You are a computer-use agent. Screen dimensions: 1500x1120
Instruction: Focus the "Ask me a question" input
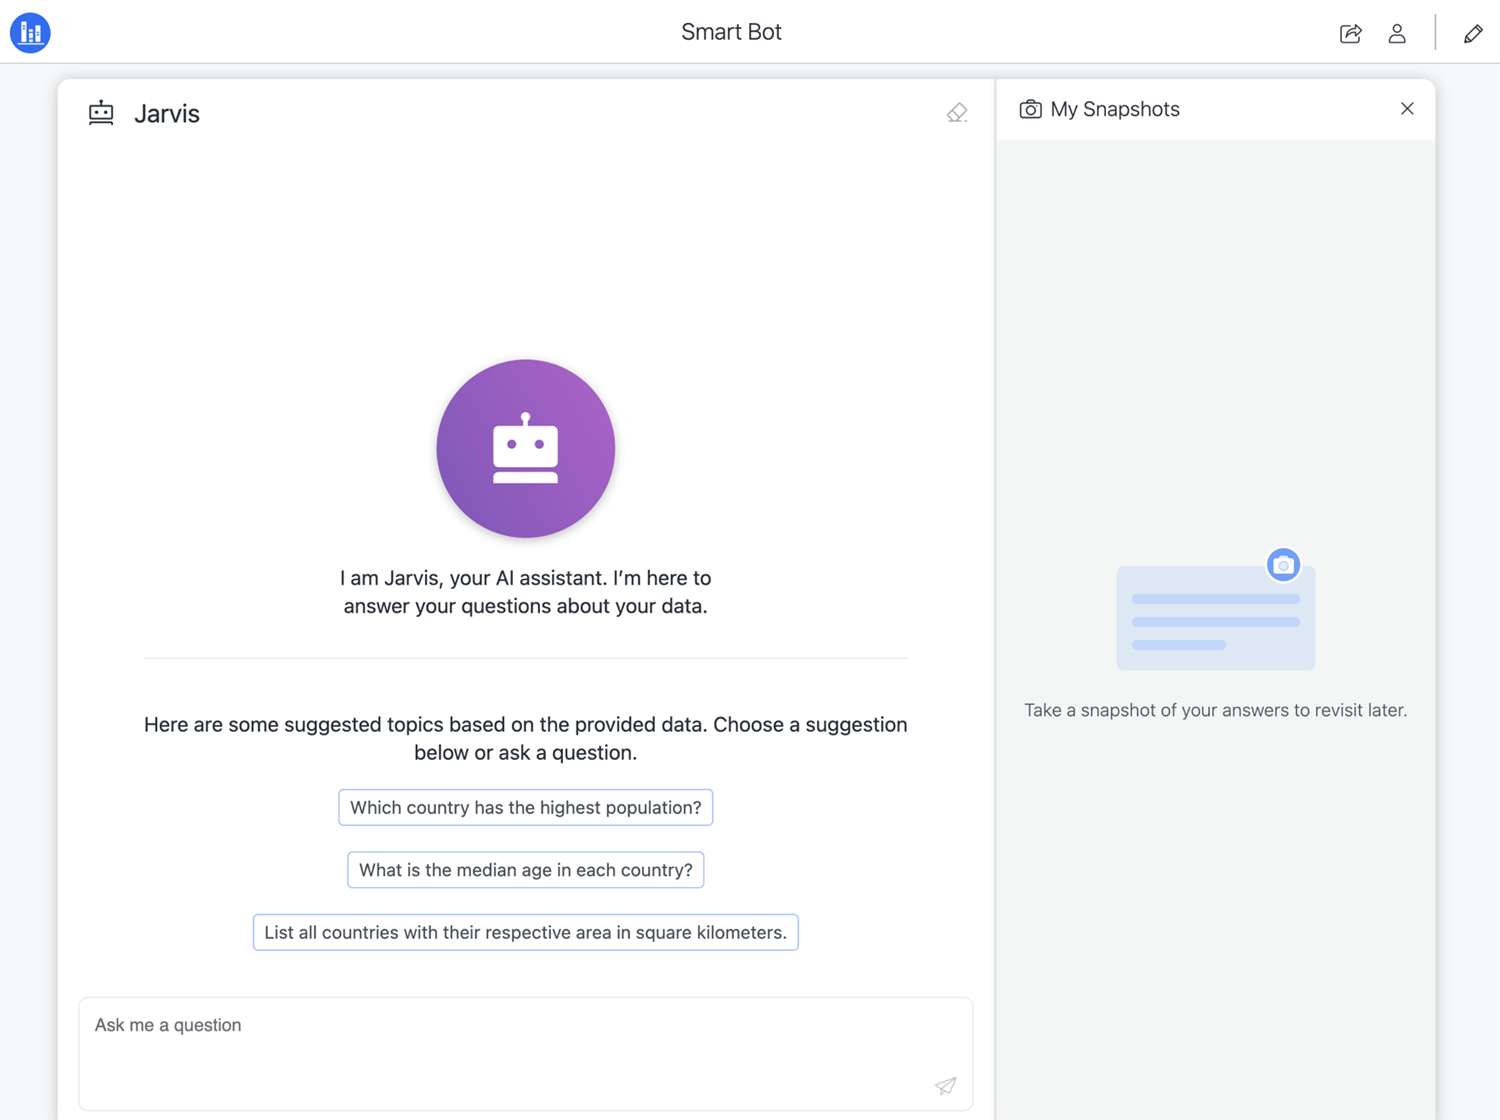point(500,1040)
